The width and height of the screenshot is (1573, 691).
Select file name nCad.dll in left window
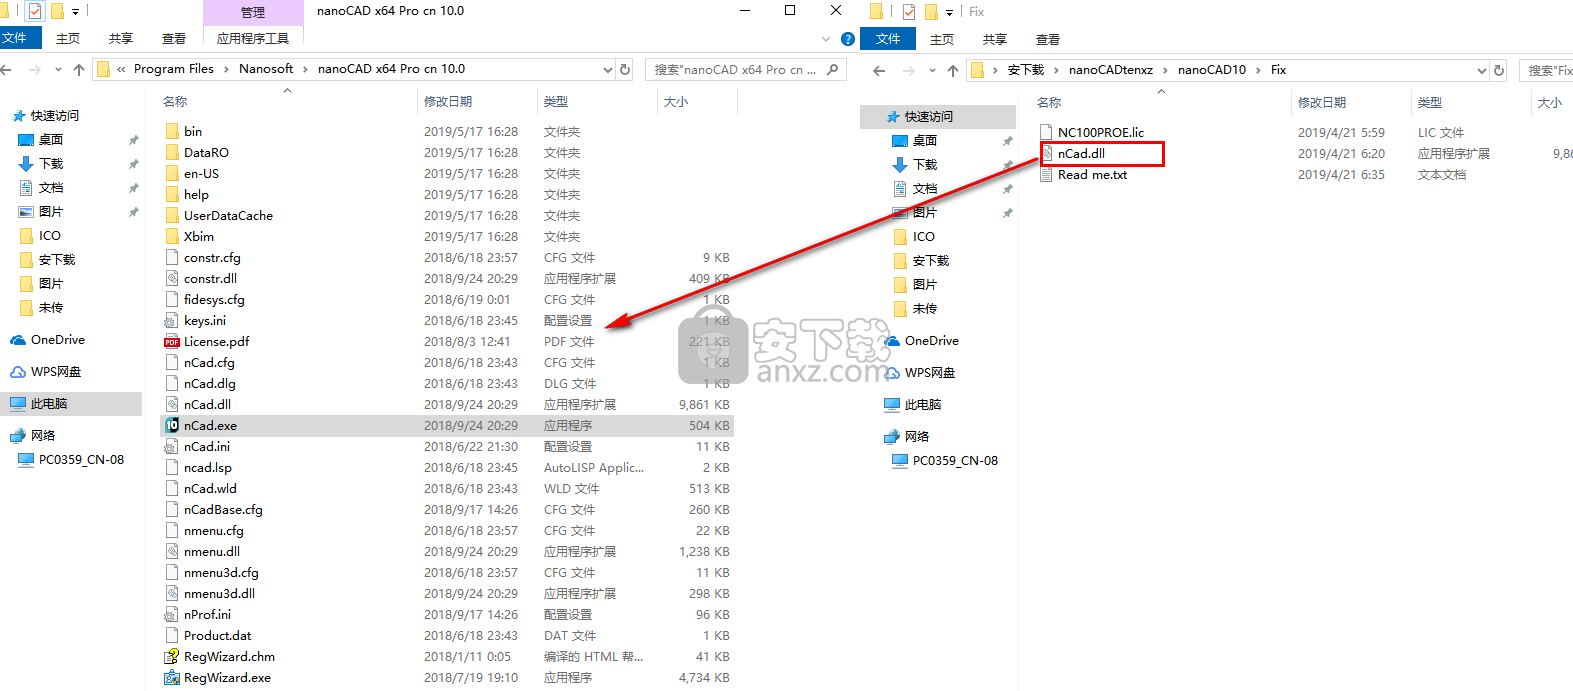(x=207, y=405)
